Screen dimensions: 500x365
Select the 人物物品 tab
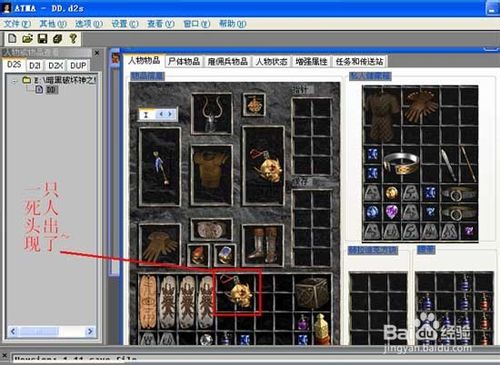click(144, 61)
